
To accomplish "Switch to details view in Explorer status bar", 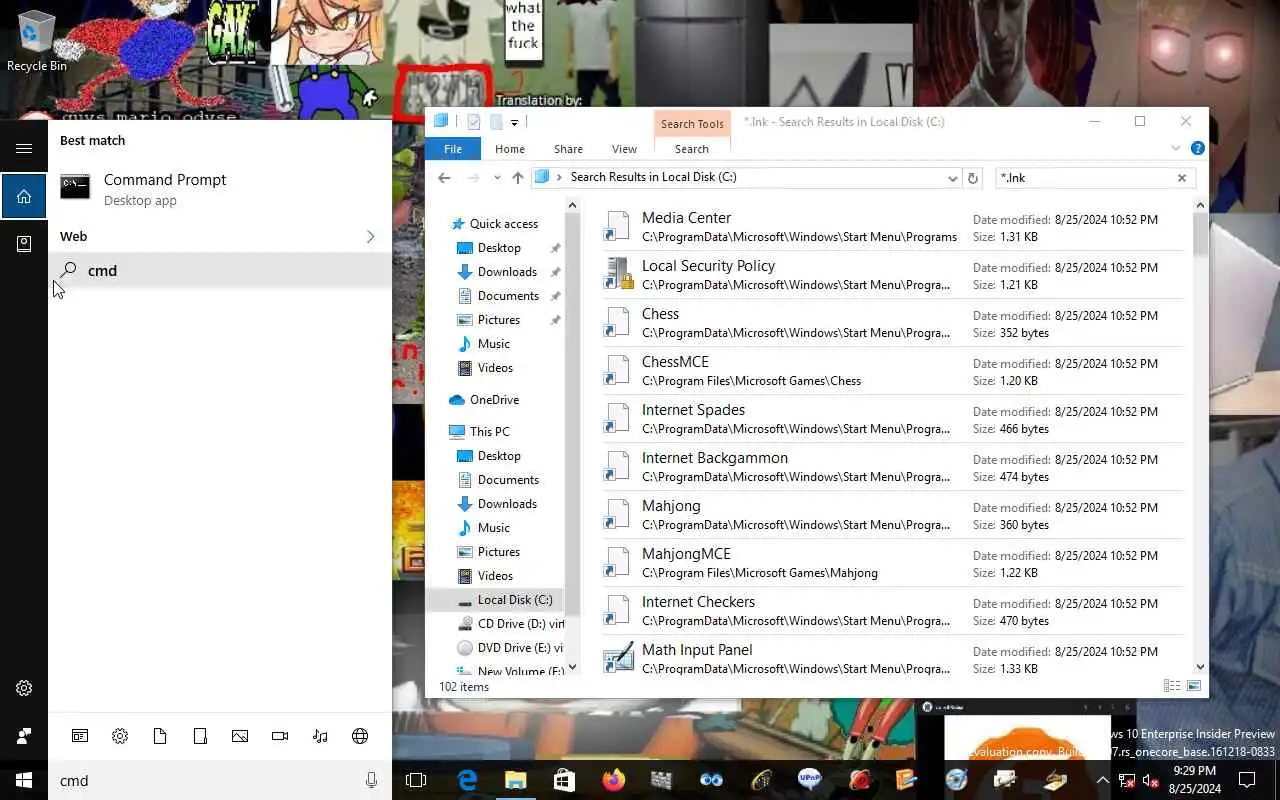I will pos(1171,686).
